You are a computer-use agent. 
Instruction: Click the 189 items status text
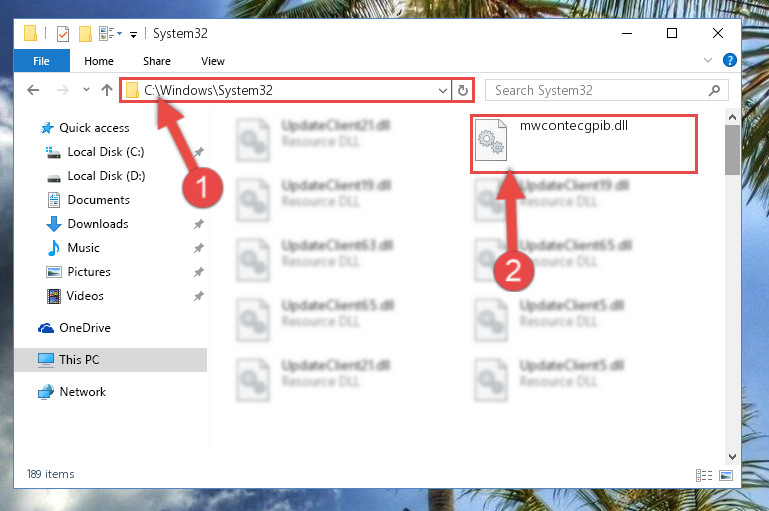(x=51, y=474)
